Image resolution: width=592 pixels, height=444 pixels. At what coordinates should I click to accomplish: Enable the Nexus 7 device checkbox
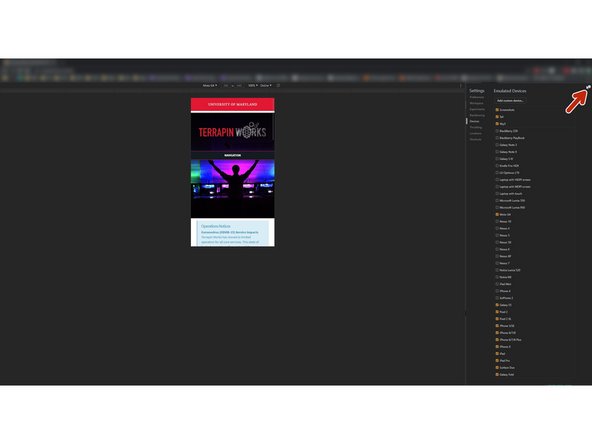click(497, 263)
